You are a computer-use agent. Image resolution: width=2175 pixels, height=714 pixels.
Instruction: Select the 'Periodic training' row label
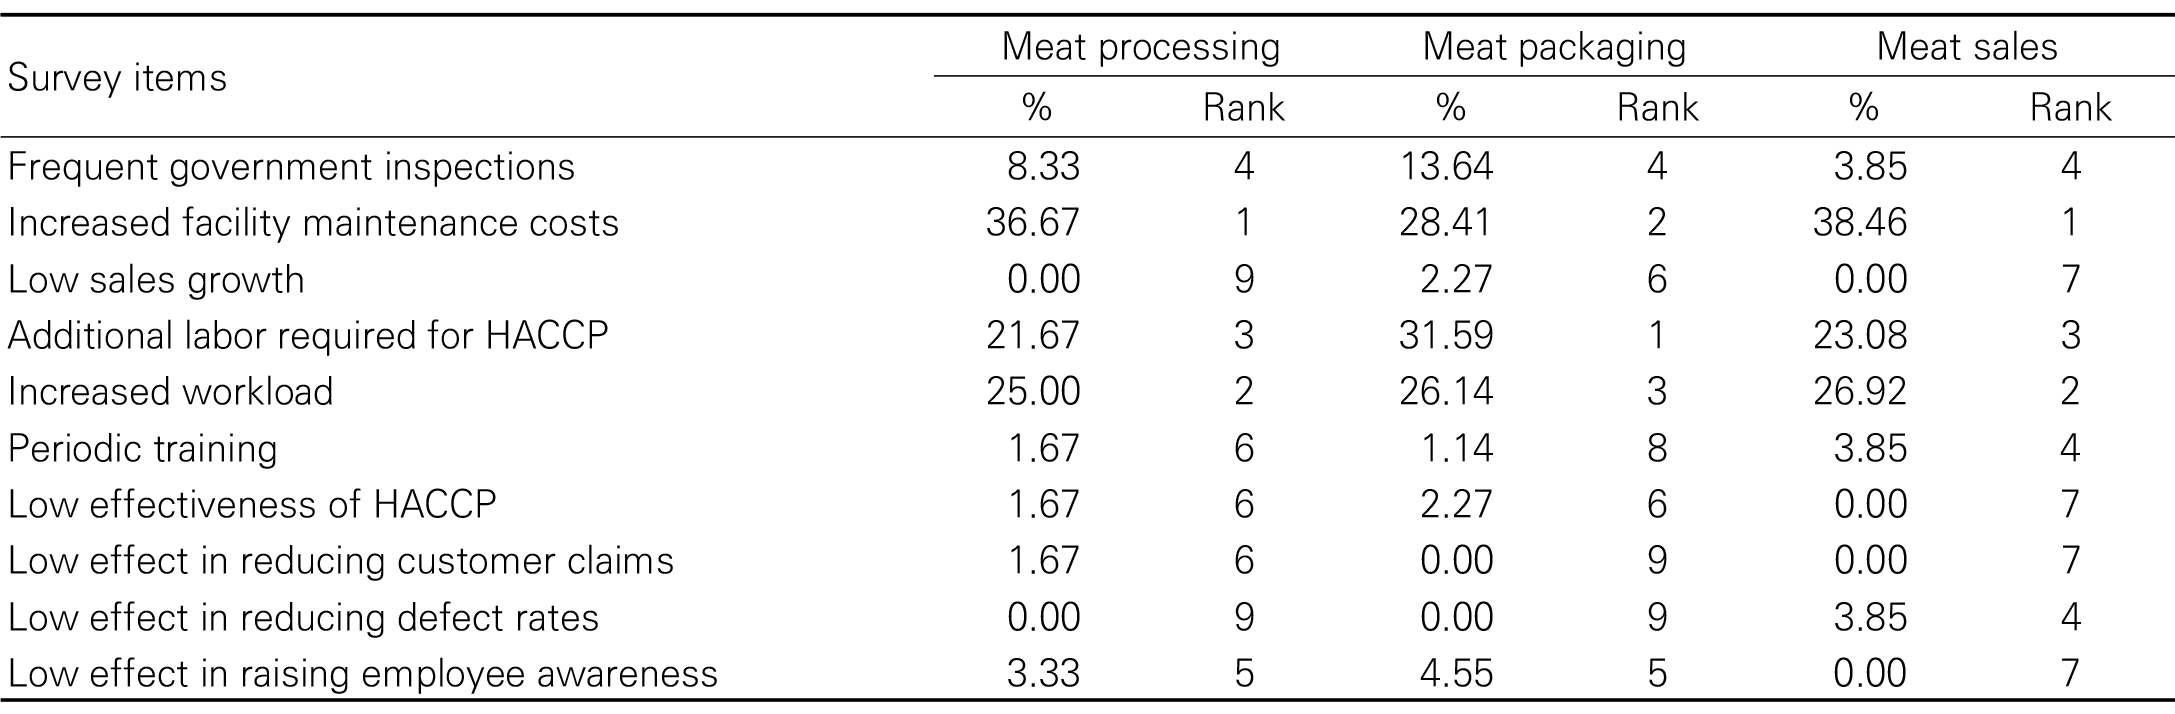(x=142, y=448)
